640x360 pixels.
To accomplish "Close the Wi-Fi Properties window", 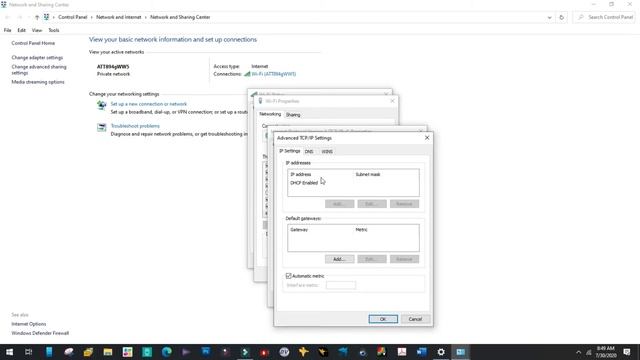I will click(x=392, y=101).
